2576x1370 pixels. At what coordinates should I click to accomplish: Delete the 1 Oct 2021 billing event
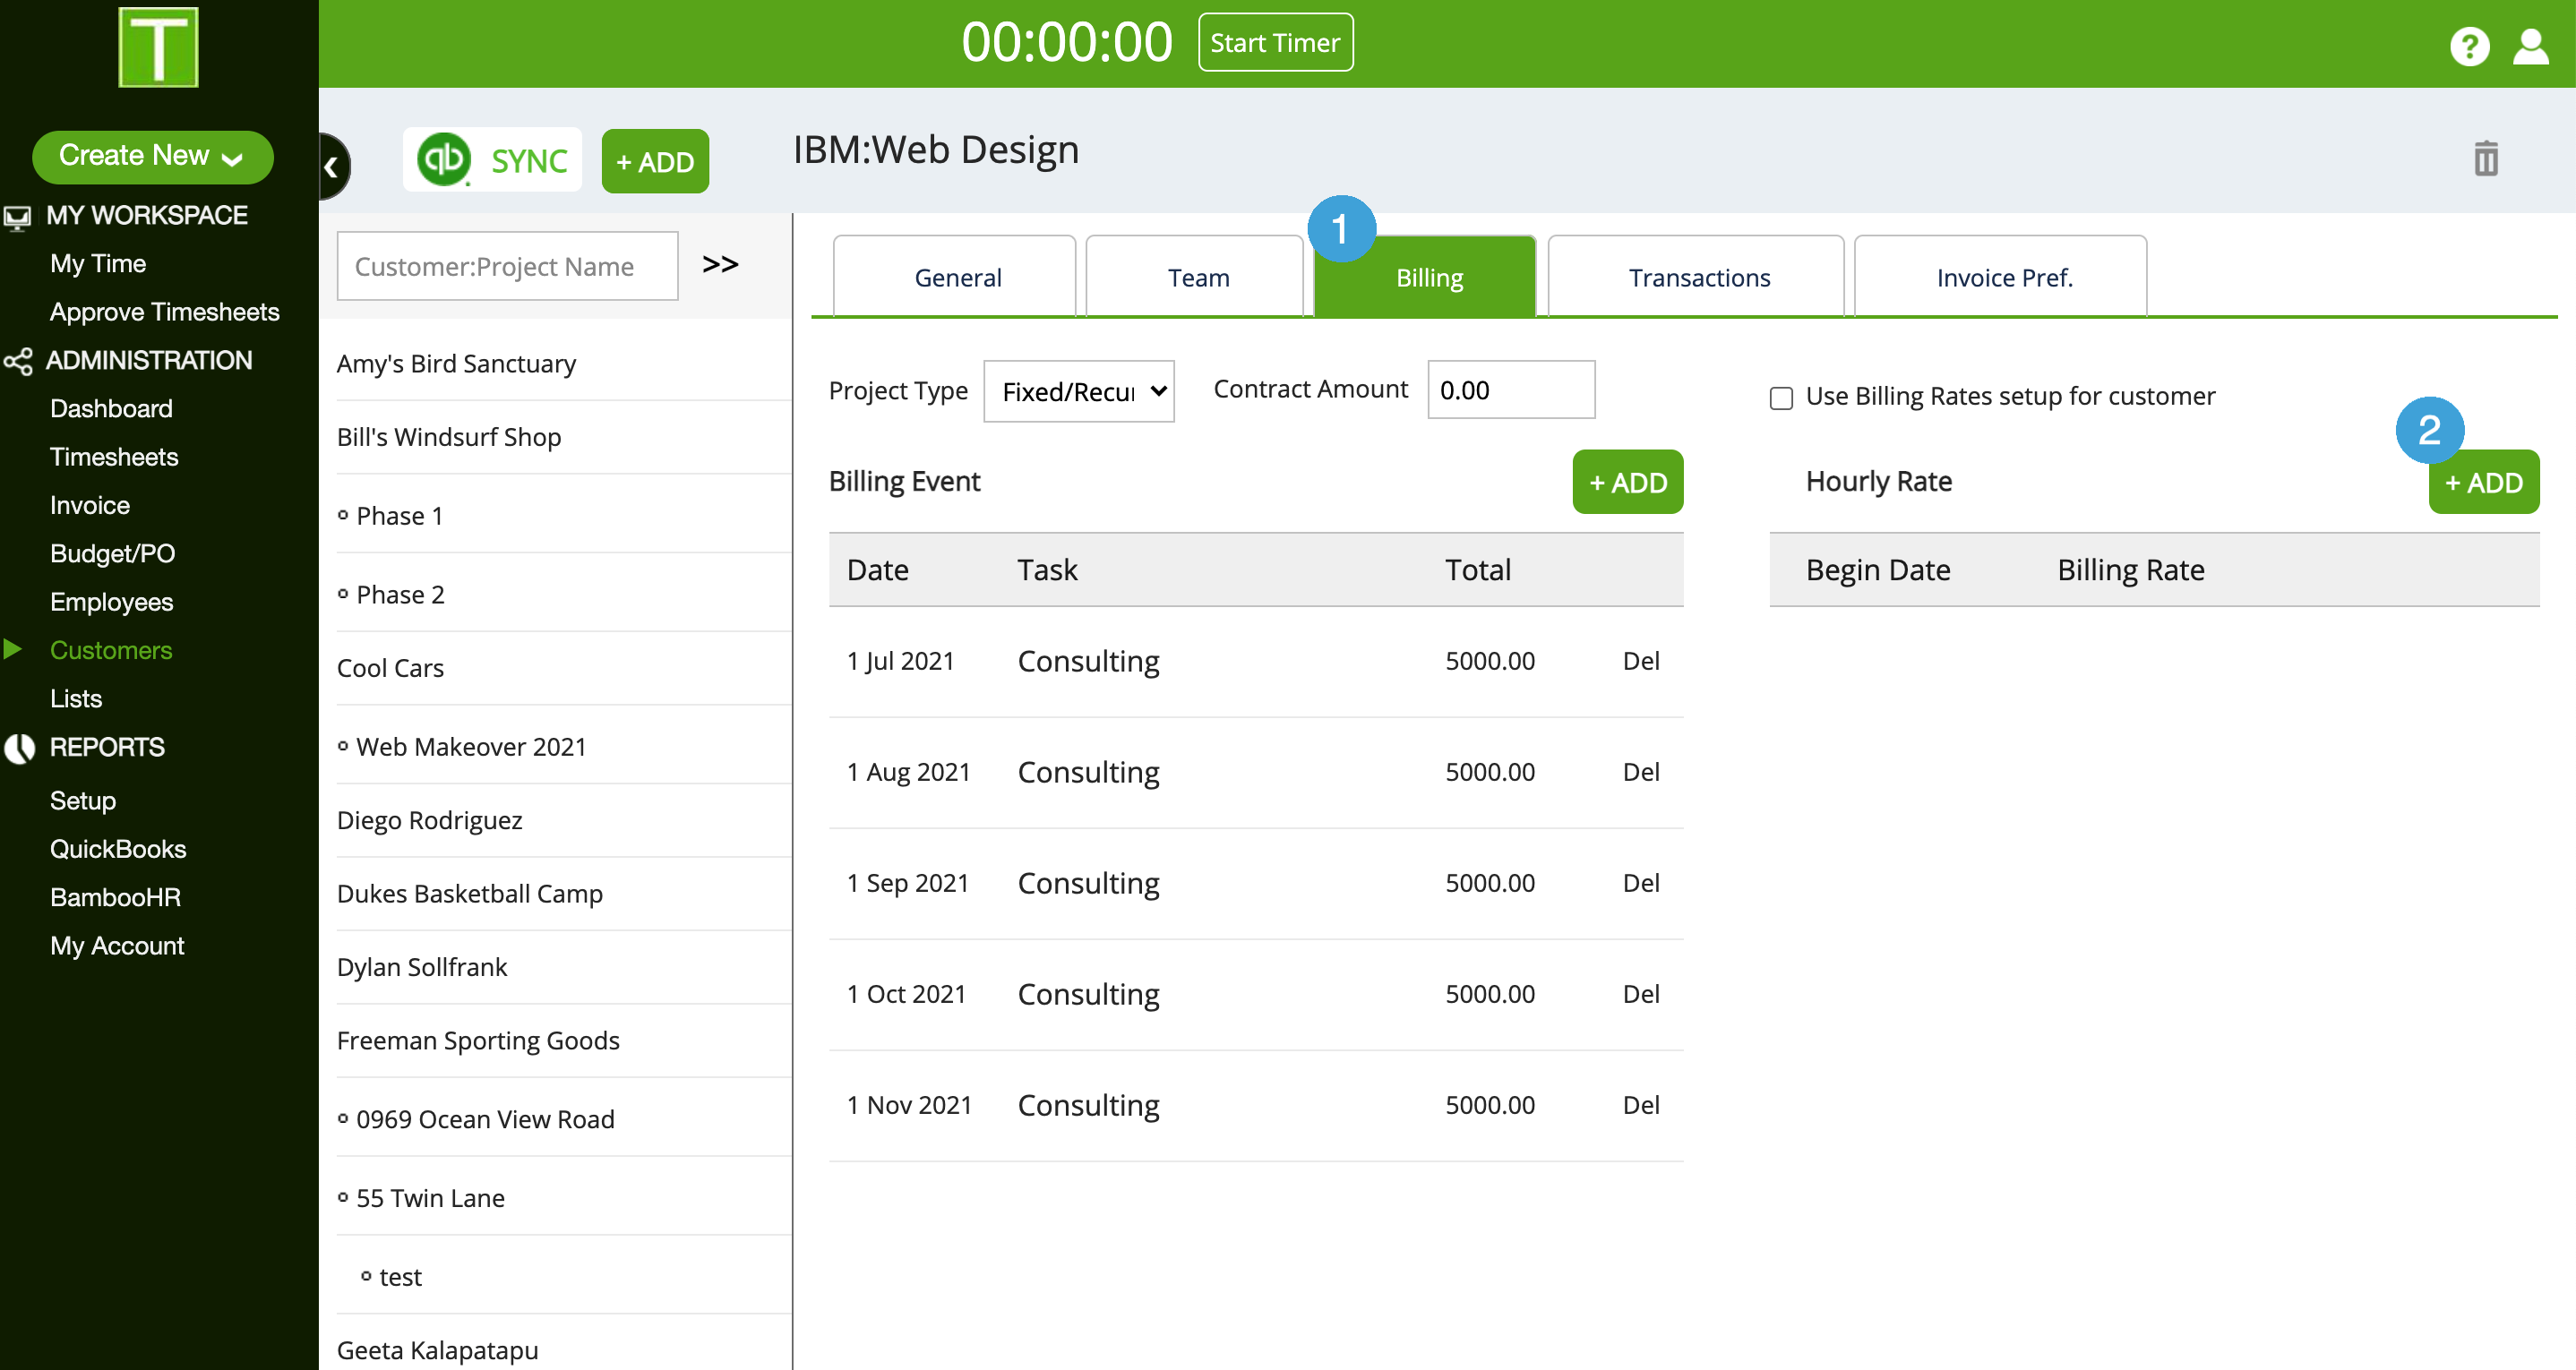tap(1640, 994)
